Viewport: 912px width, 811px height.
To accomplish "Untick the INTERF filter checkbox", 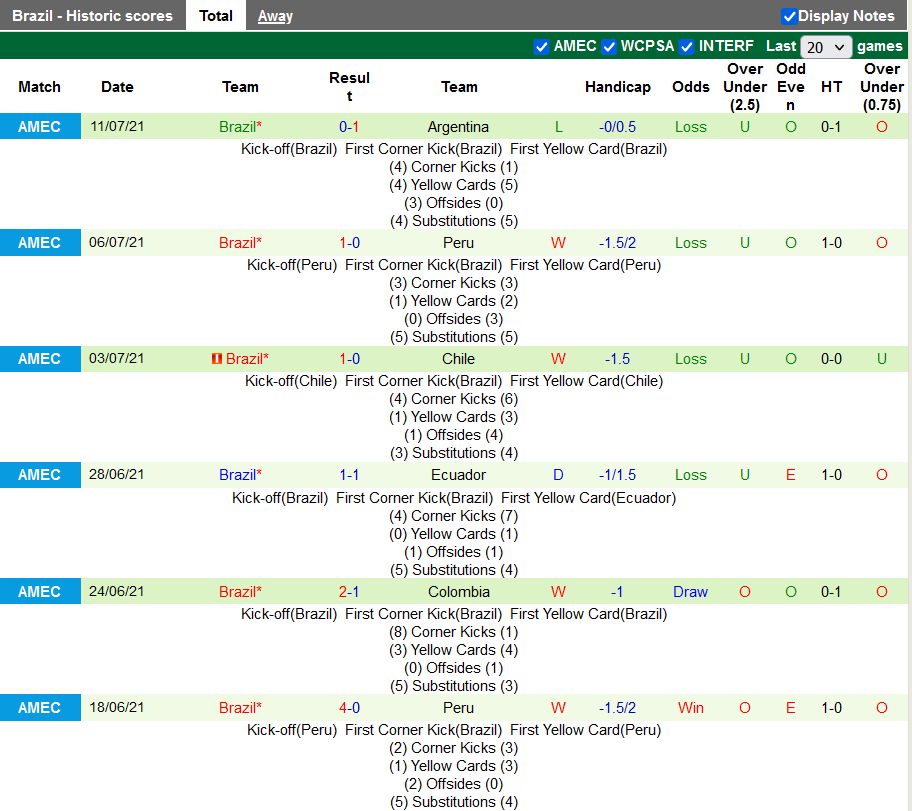I will coord(687,47).
